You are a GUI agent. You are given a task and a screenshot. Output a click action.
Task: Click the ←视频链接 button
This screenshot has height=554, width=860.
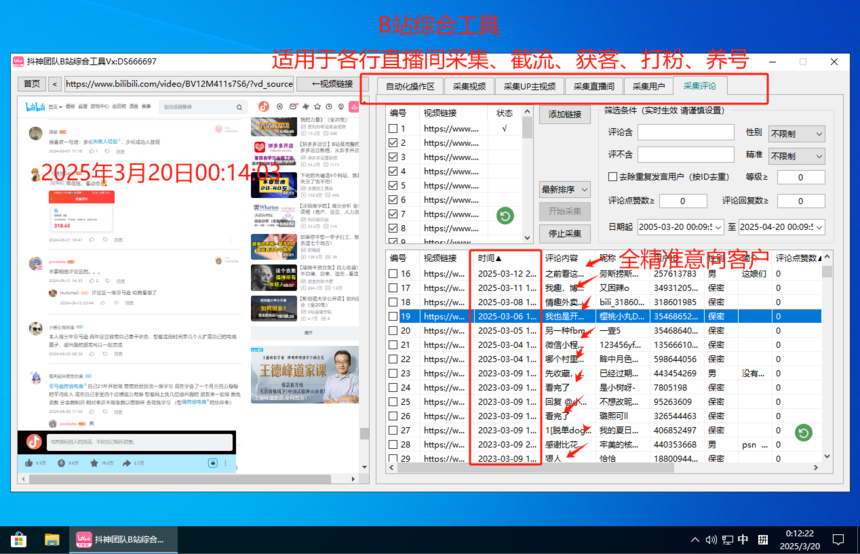click(332, 84)
